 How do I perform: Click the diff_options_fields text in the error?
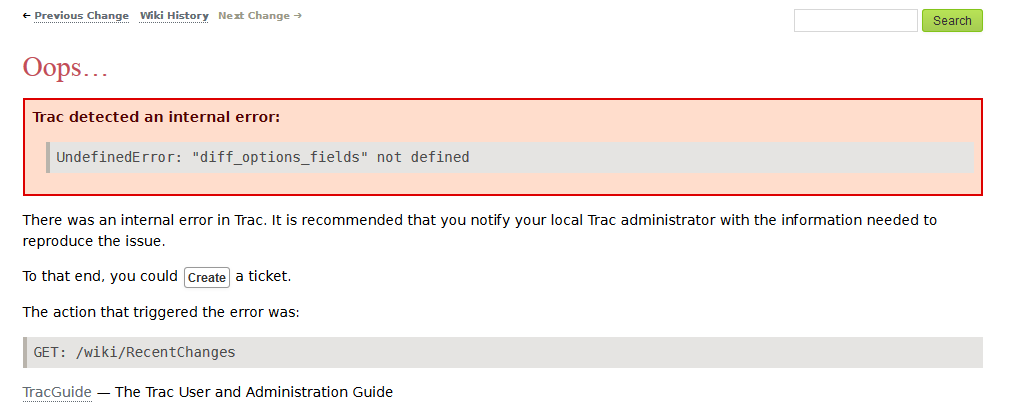pos(276,157)
